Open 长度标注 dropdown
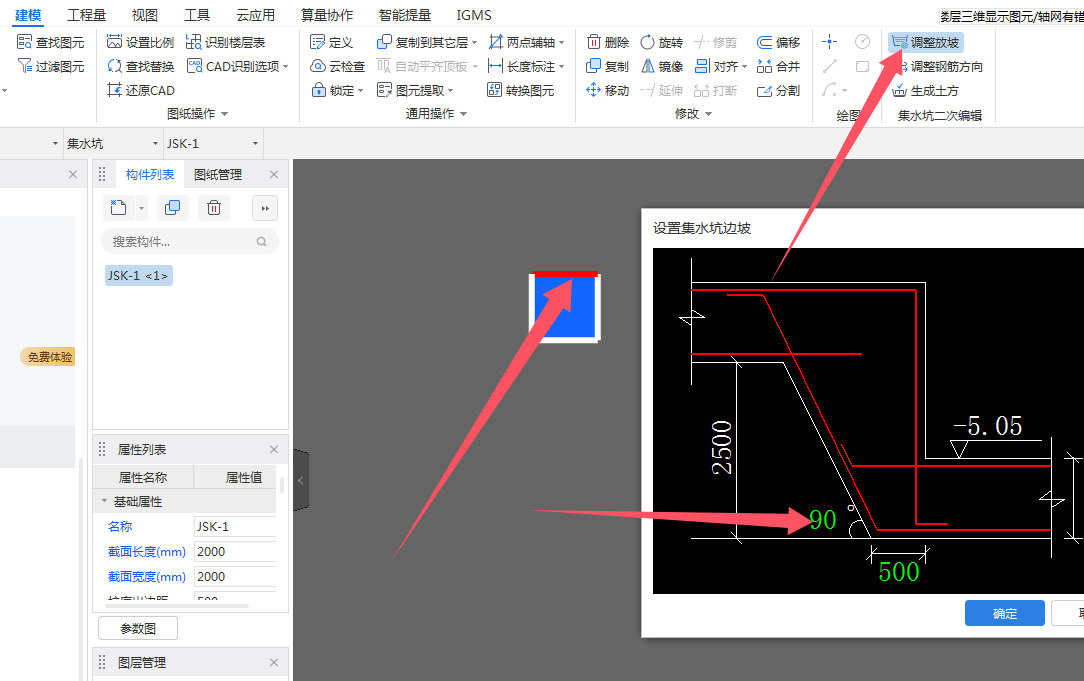The height and width of the screenshot is (681, 1084). (x=562, y=67)
